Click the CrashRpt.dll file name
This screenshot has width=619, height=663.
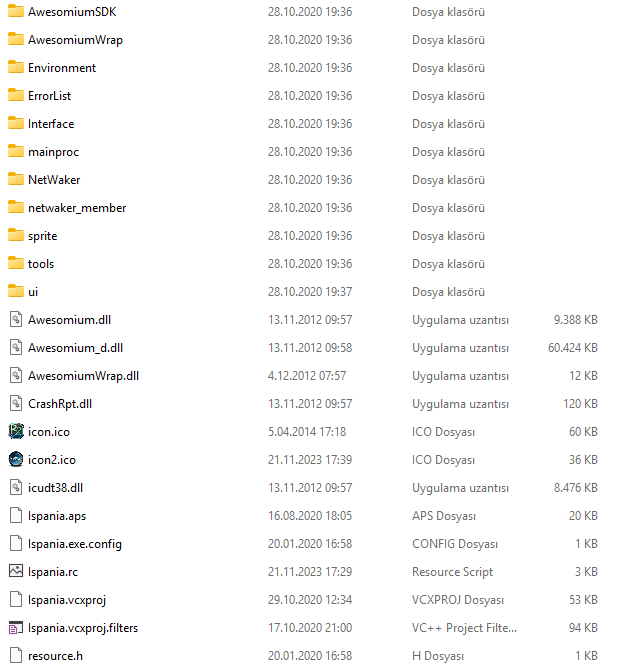pyautogui.click(x=60, y=404)
